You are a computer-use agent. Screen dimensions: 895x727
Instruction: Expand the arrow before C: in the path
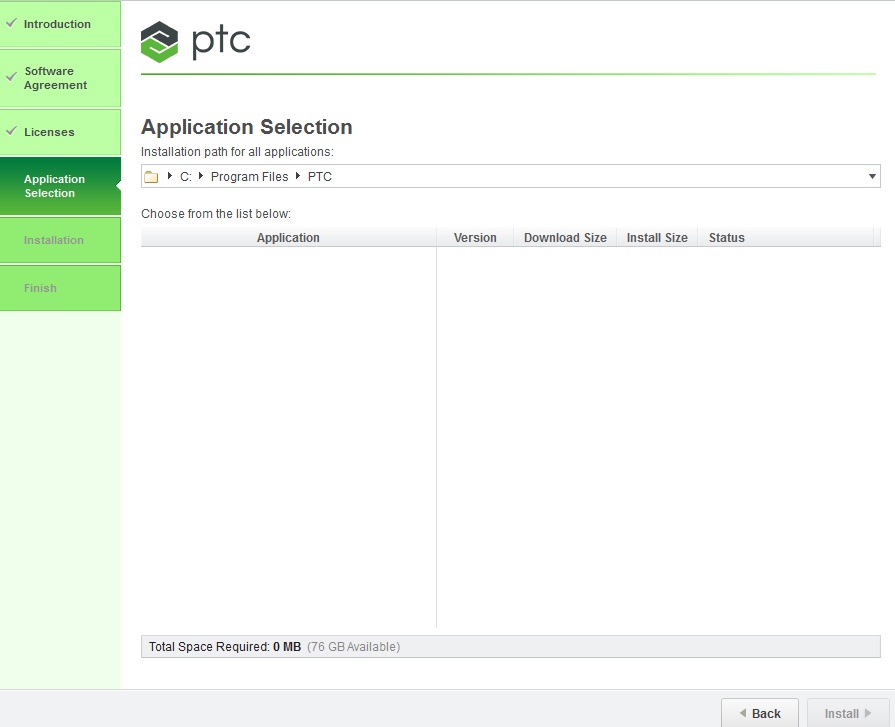pos(170,176)
